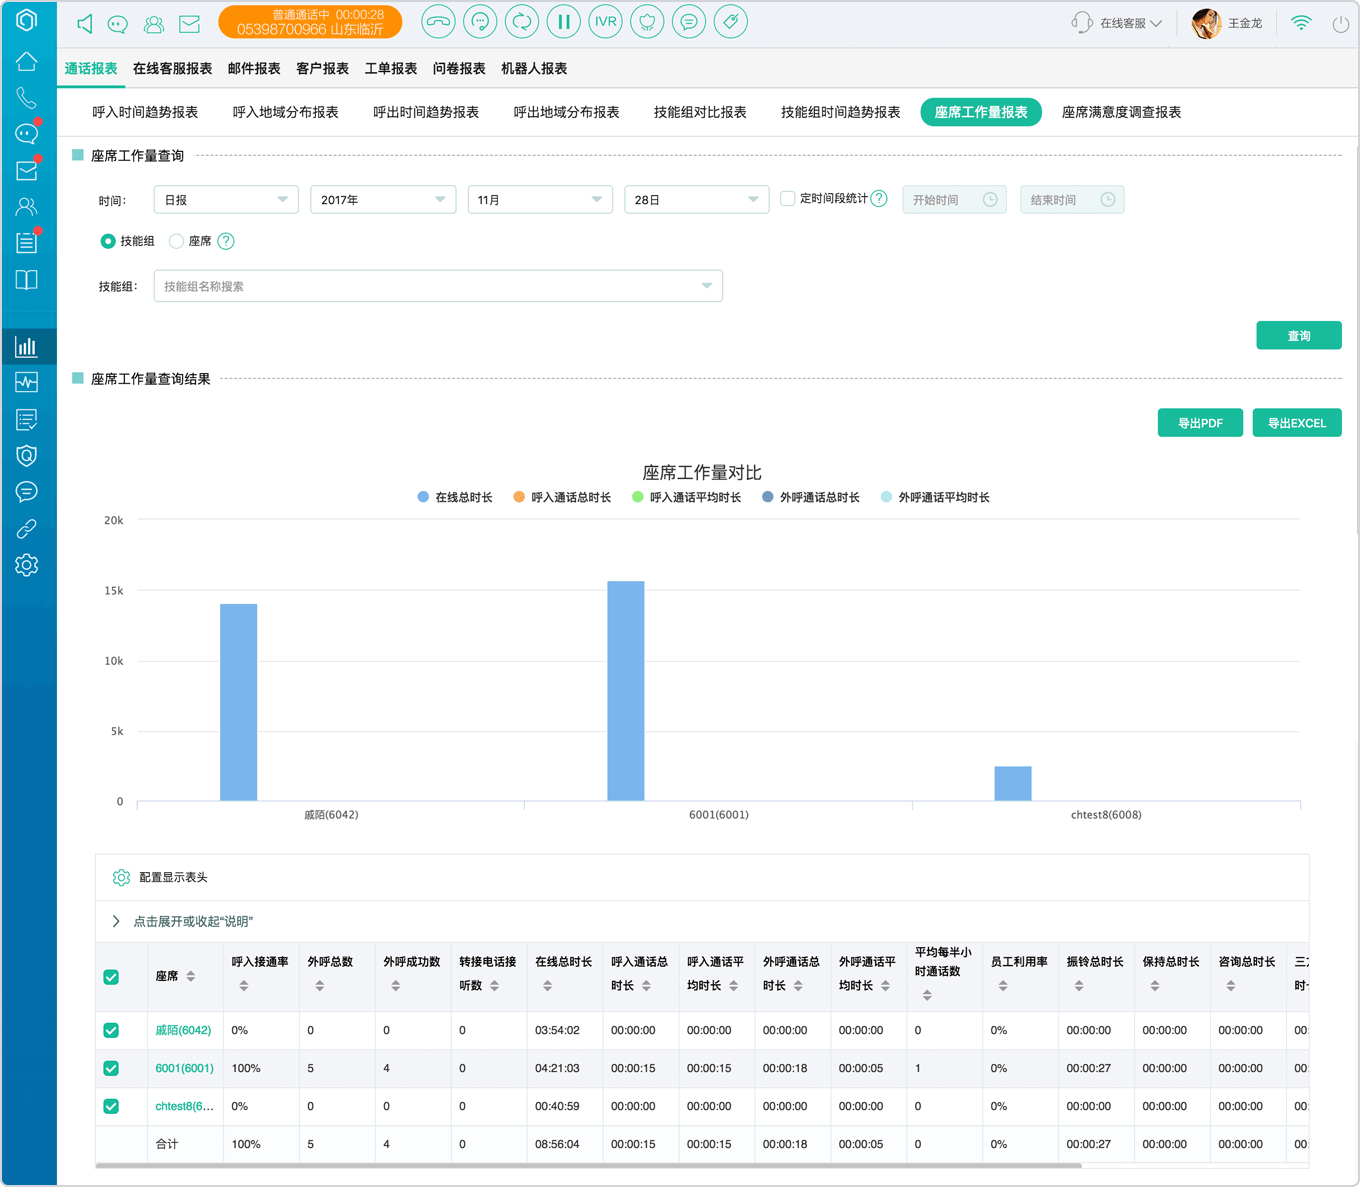Enable the 定时间段统计 checkbox

click(788, 199)
